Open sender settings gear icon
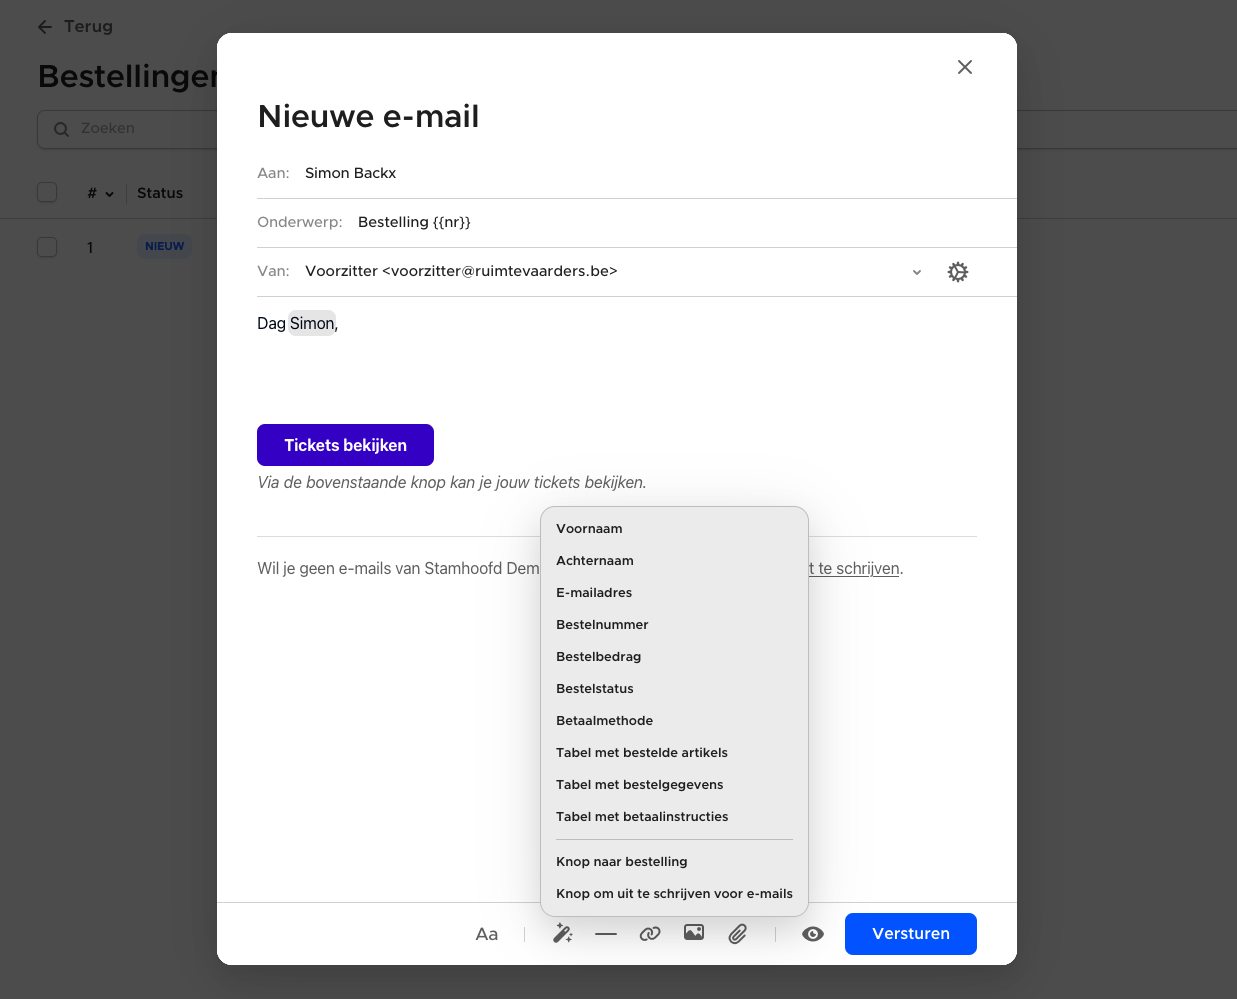The width and height of the screenshot is (1237, 999). (958, 272)
